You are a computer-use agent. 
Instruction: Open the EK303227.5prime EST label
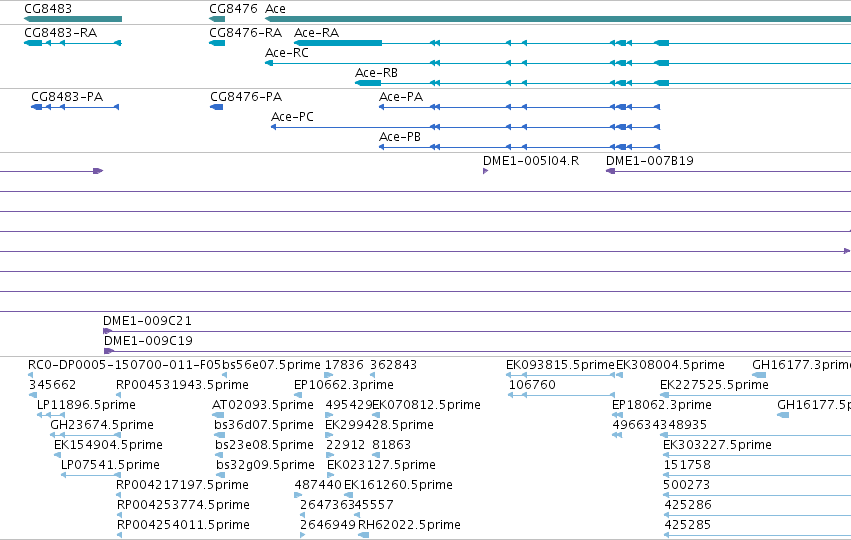(x=717, y=445)
